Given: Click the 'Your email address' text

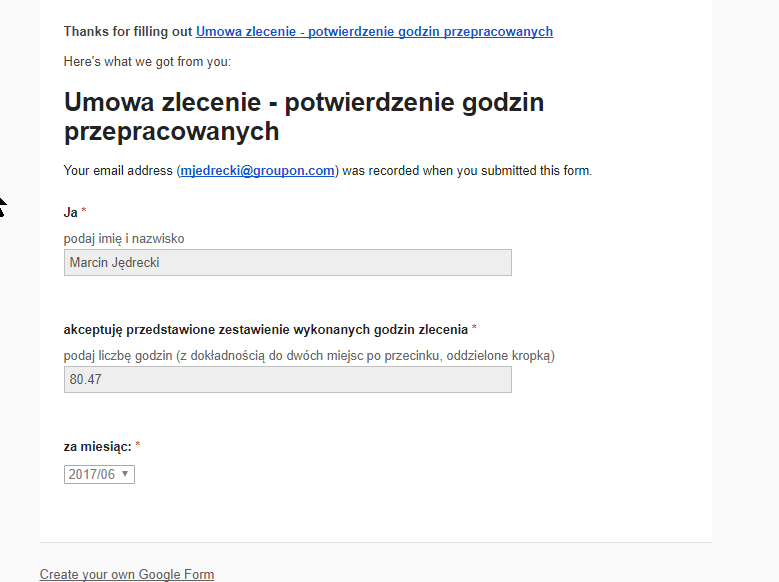Looking at the screenshot, I should pyautogui.click(x=117, y=171).
